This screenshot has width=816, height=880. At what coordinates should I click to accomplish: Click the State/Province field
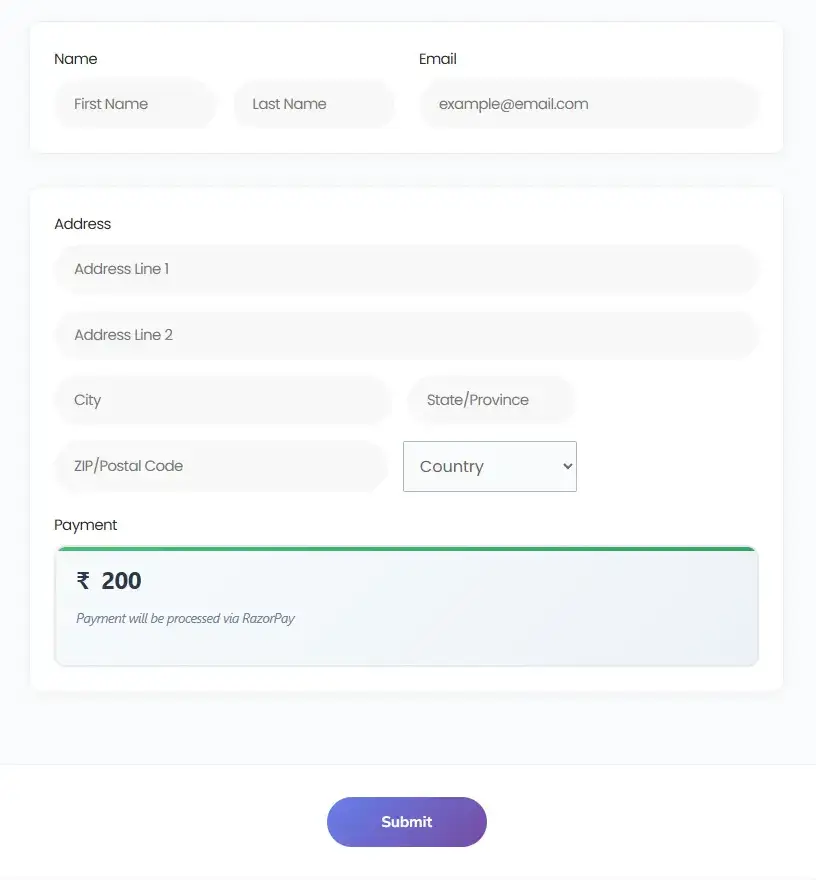(x=490, y=400)
